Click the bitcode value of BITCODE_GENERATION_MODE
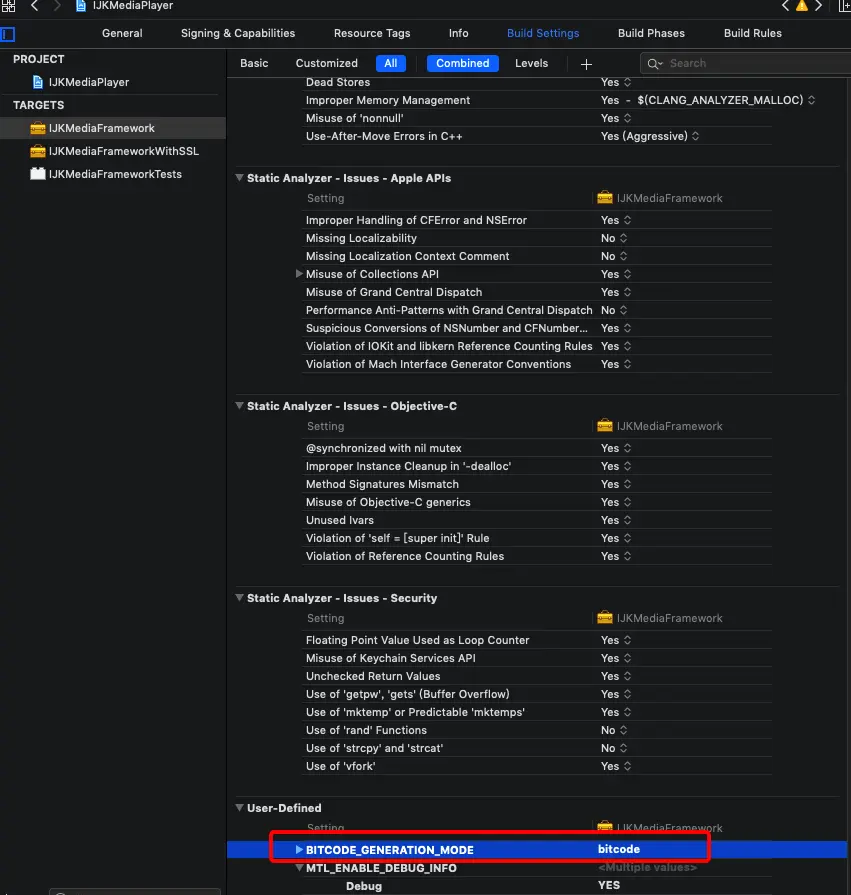 619,849
